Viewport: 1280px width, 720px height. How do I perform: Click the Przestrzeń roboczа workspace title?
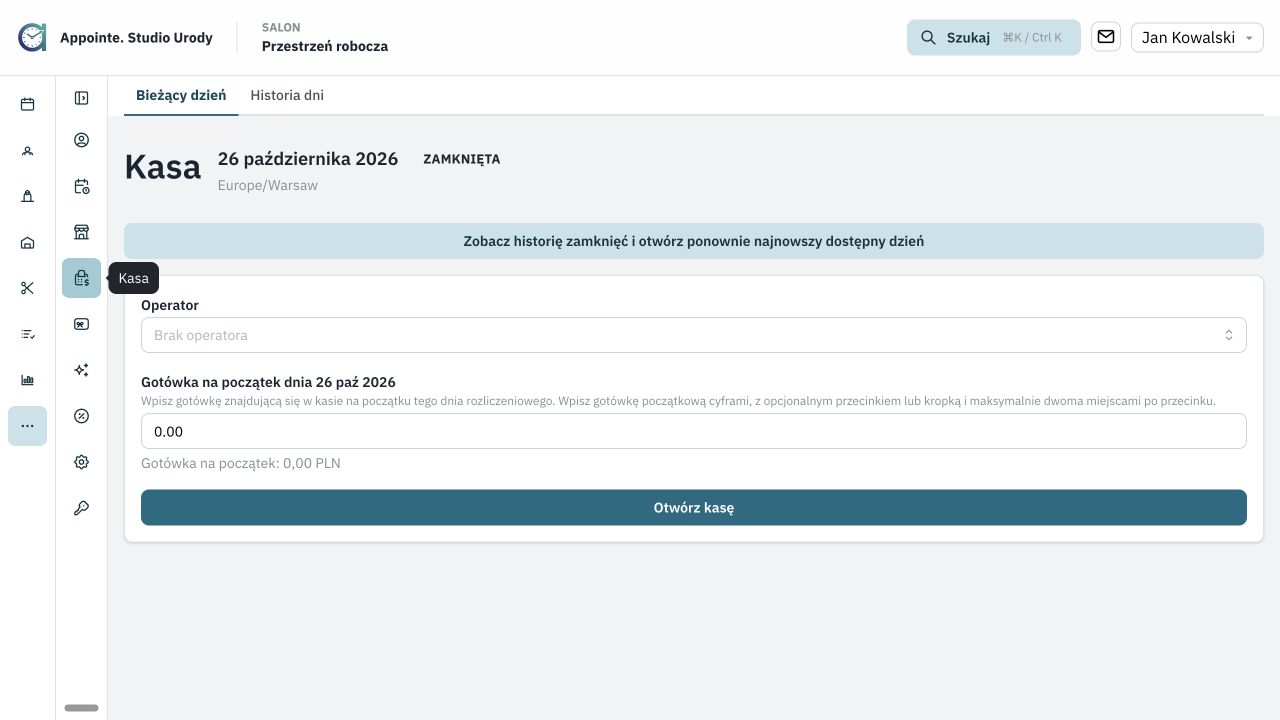tap(325, 46)
